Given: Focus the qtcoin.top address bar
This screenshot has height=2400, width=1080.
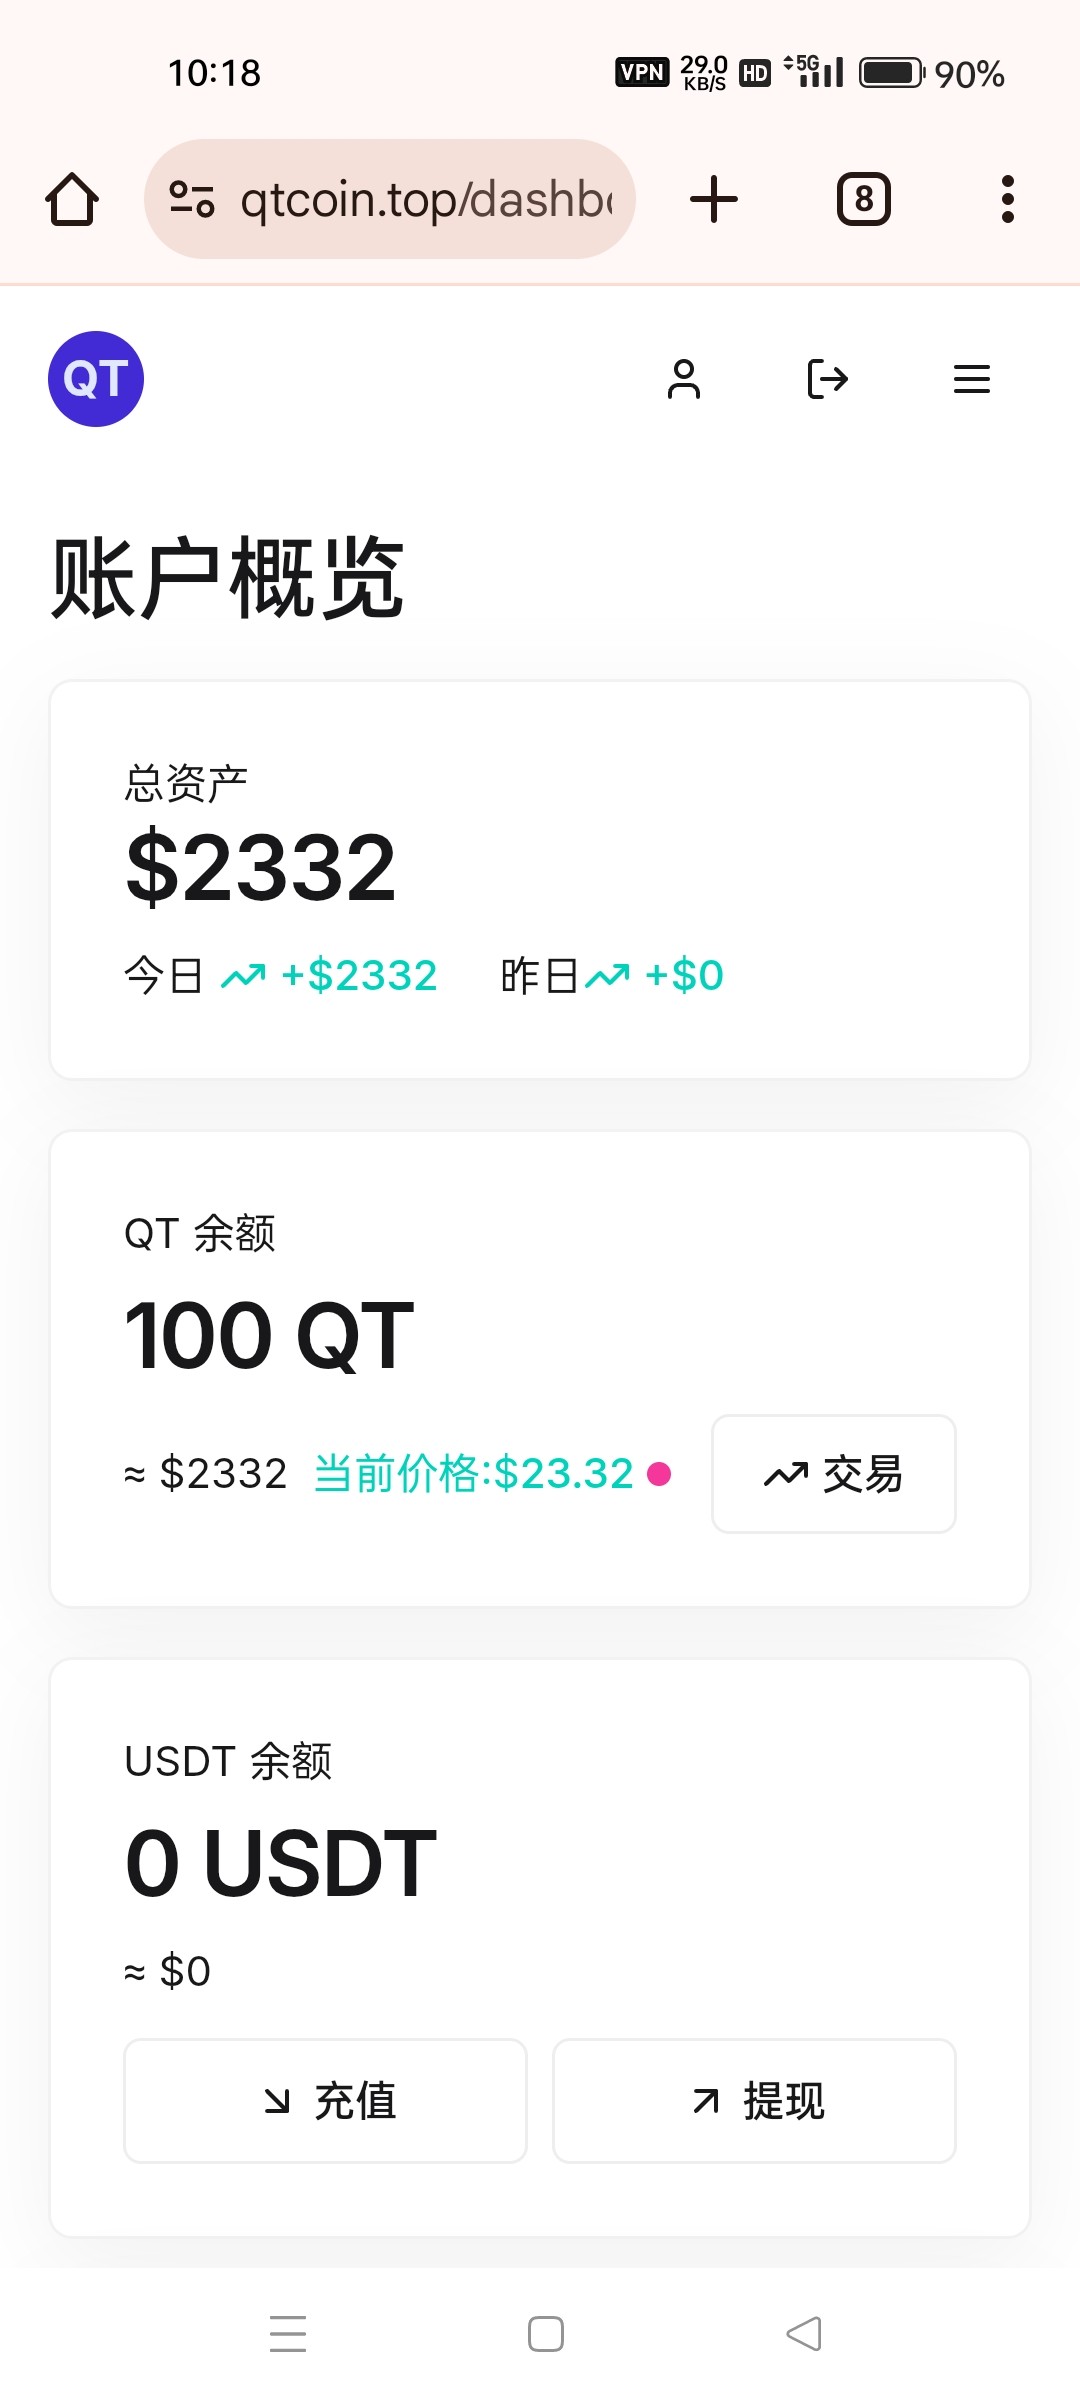Looking at the screenshot, I should click(x=425, y=199).
